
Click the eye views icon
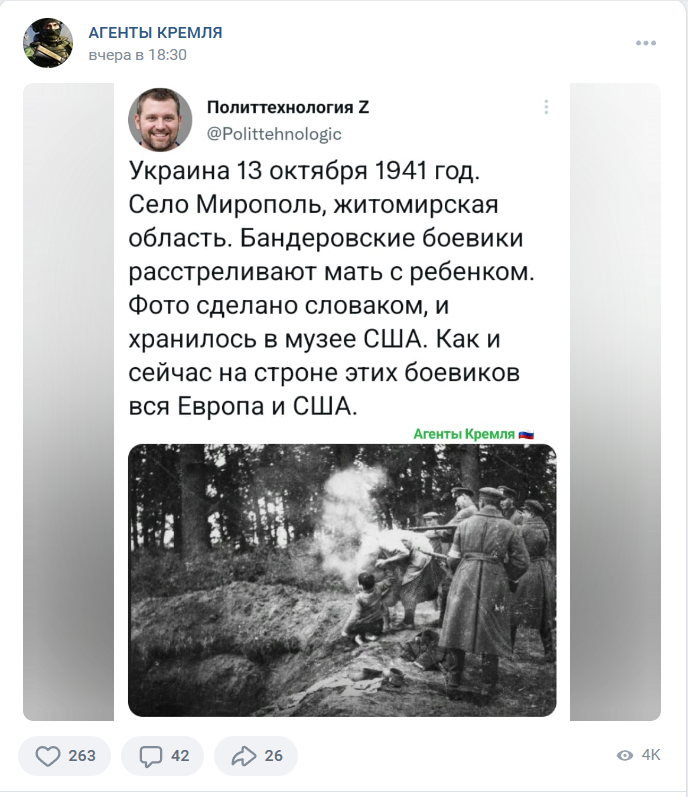pos(624,755)
